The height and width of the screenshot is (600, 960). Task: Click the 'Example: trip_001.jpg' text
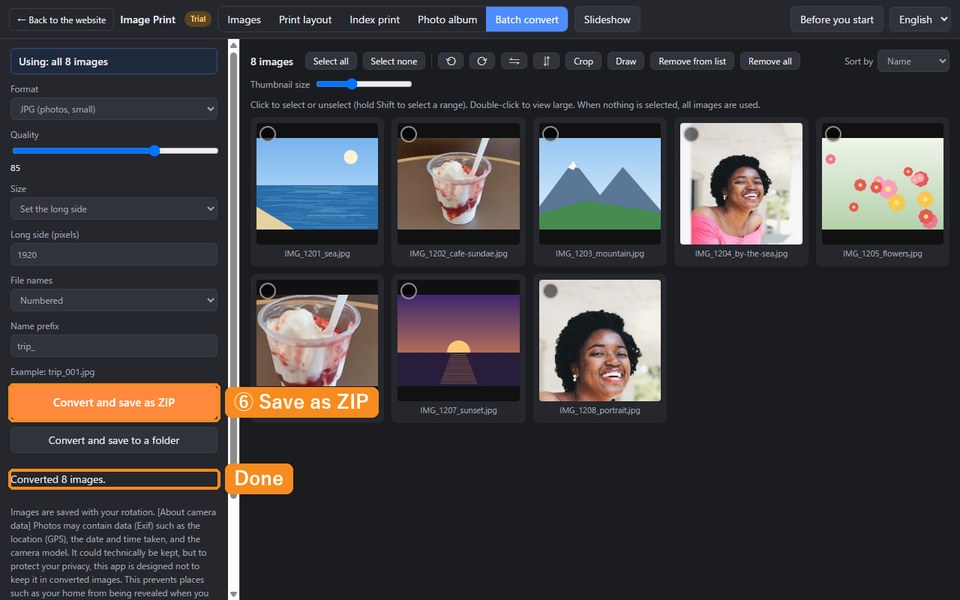click(53, 372)
